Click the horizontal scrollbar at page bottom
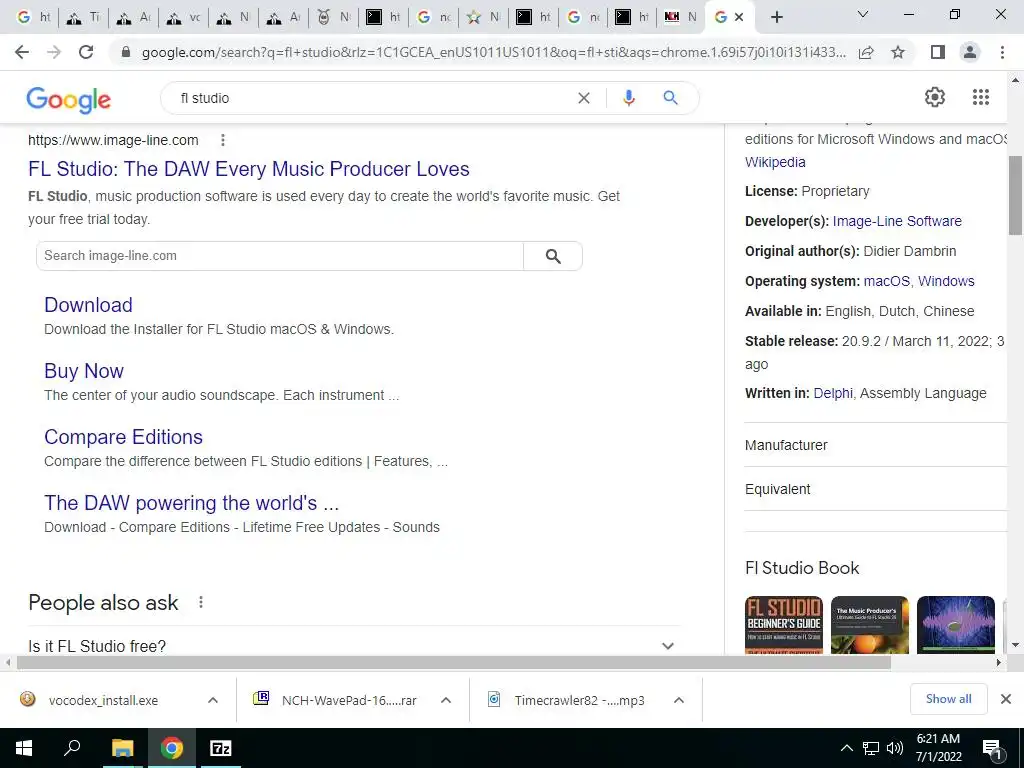This screenshot has height=768, width=1024. 454,662
